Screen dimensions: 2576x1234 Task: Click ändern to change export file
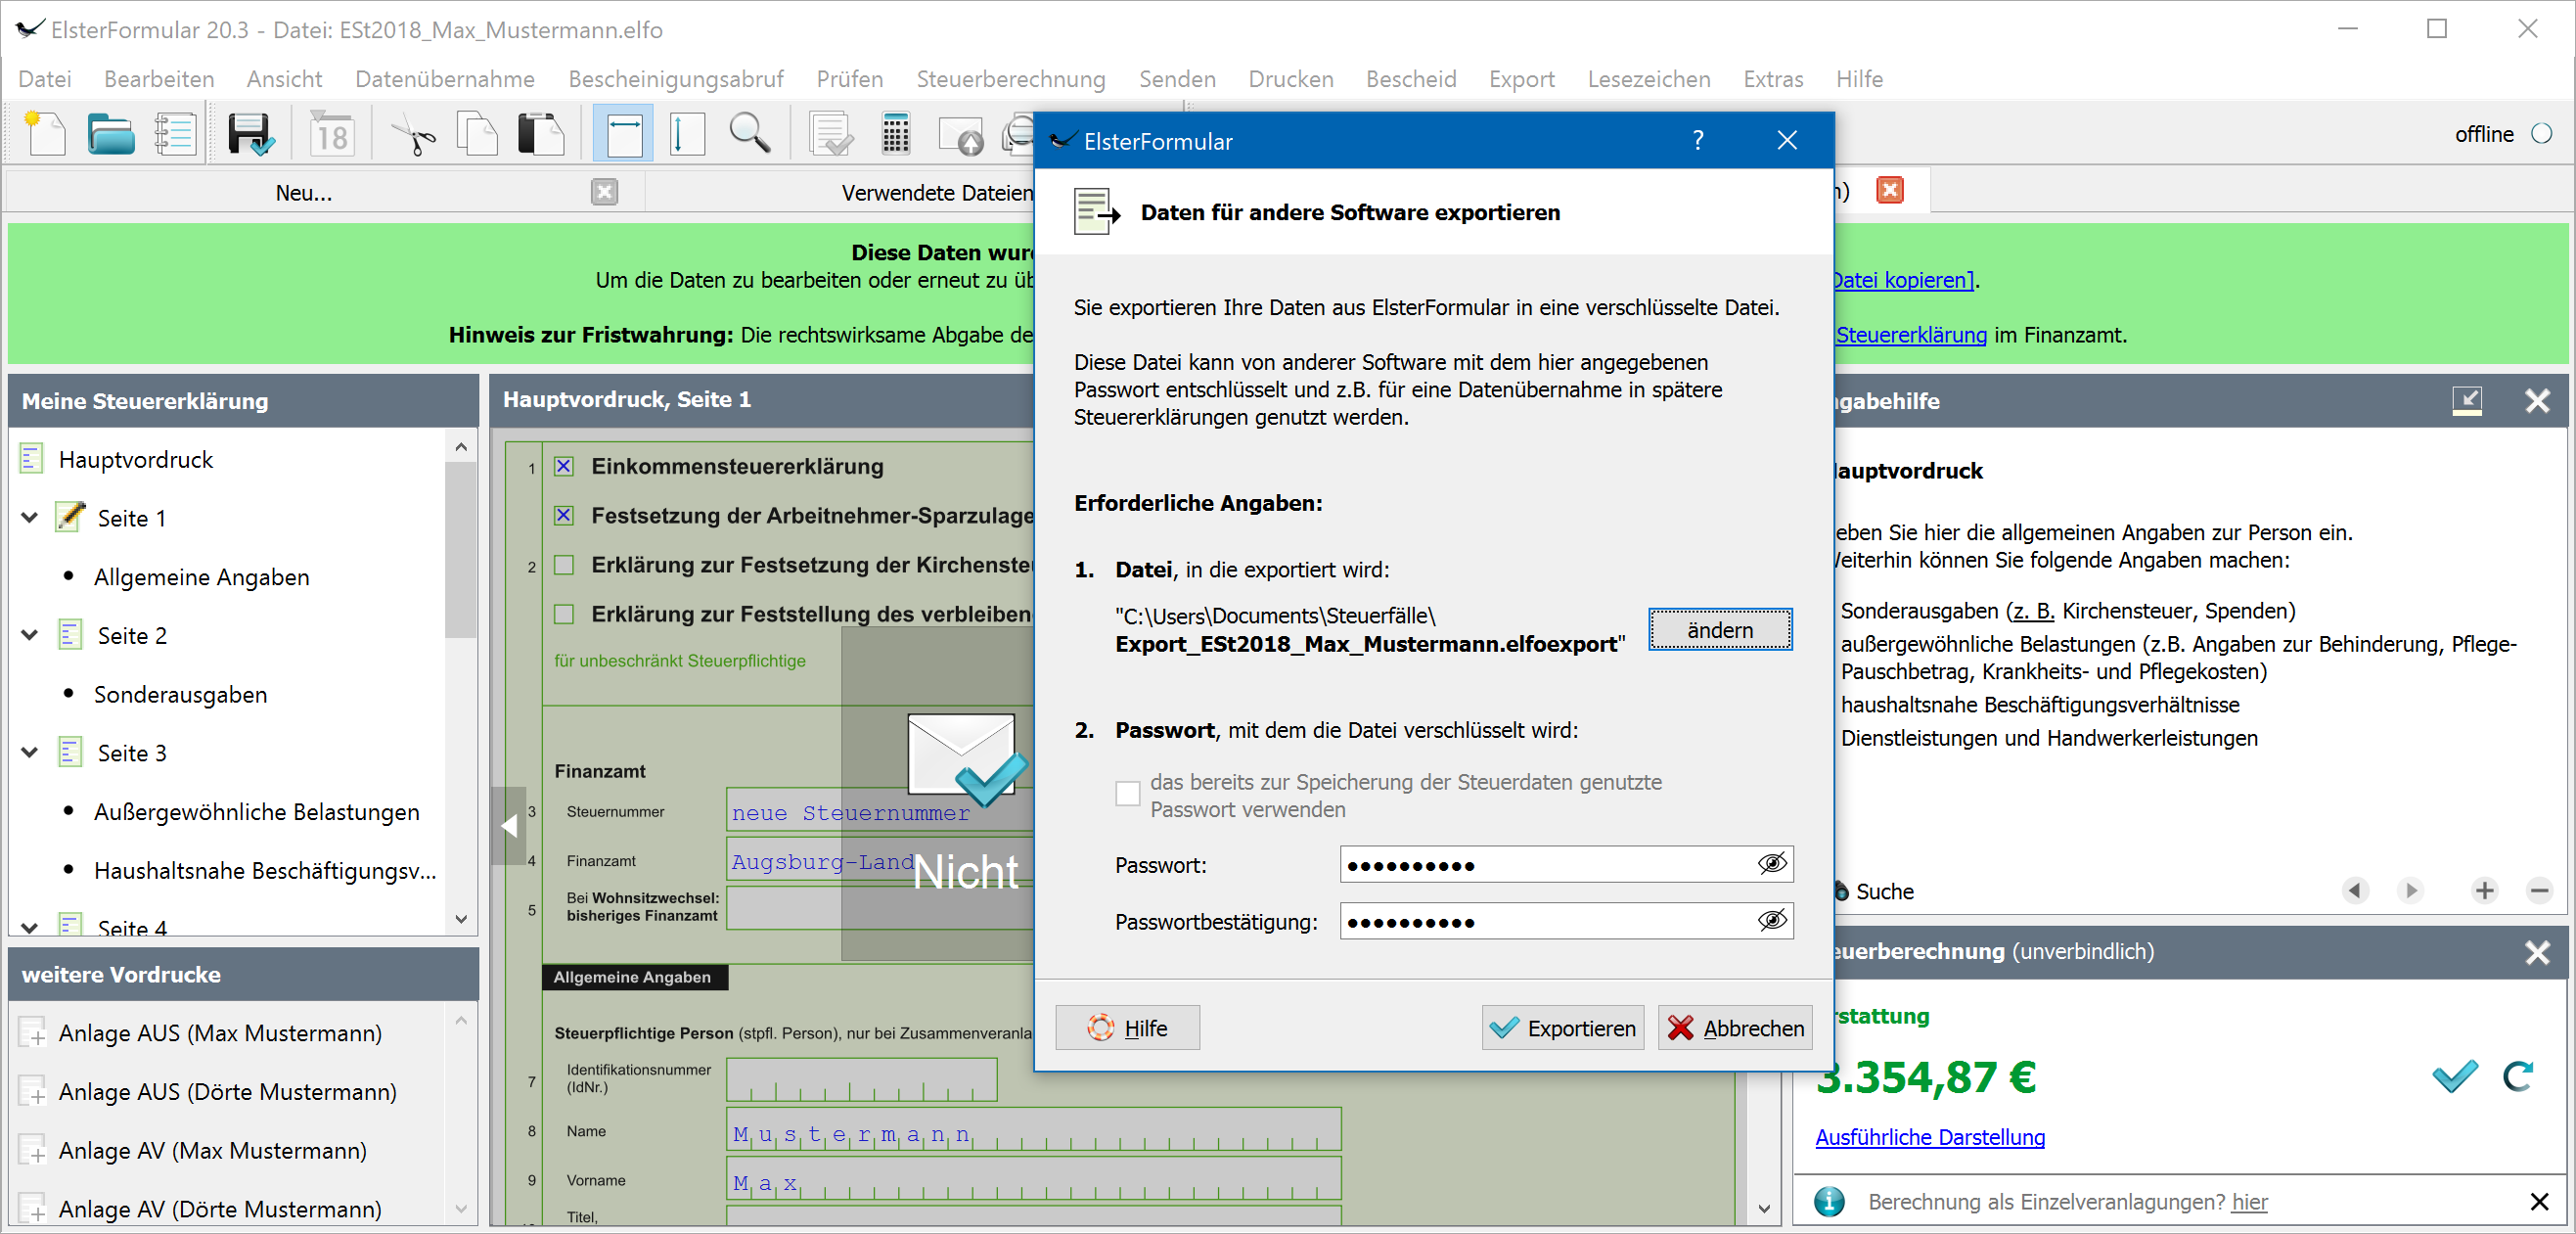click(x=1719, y=630)
